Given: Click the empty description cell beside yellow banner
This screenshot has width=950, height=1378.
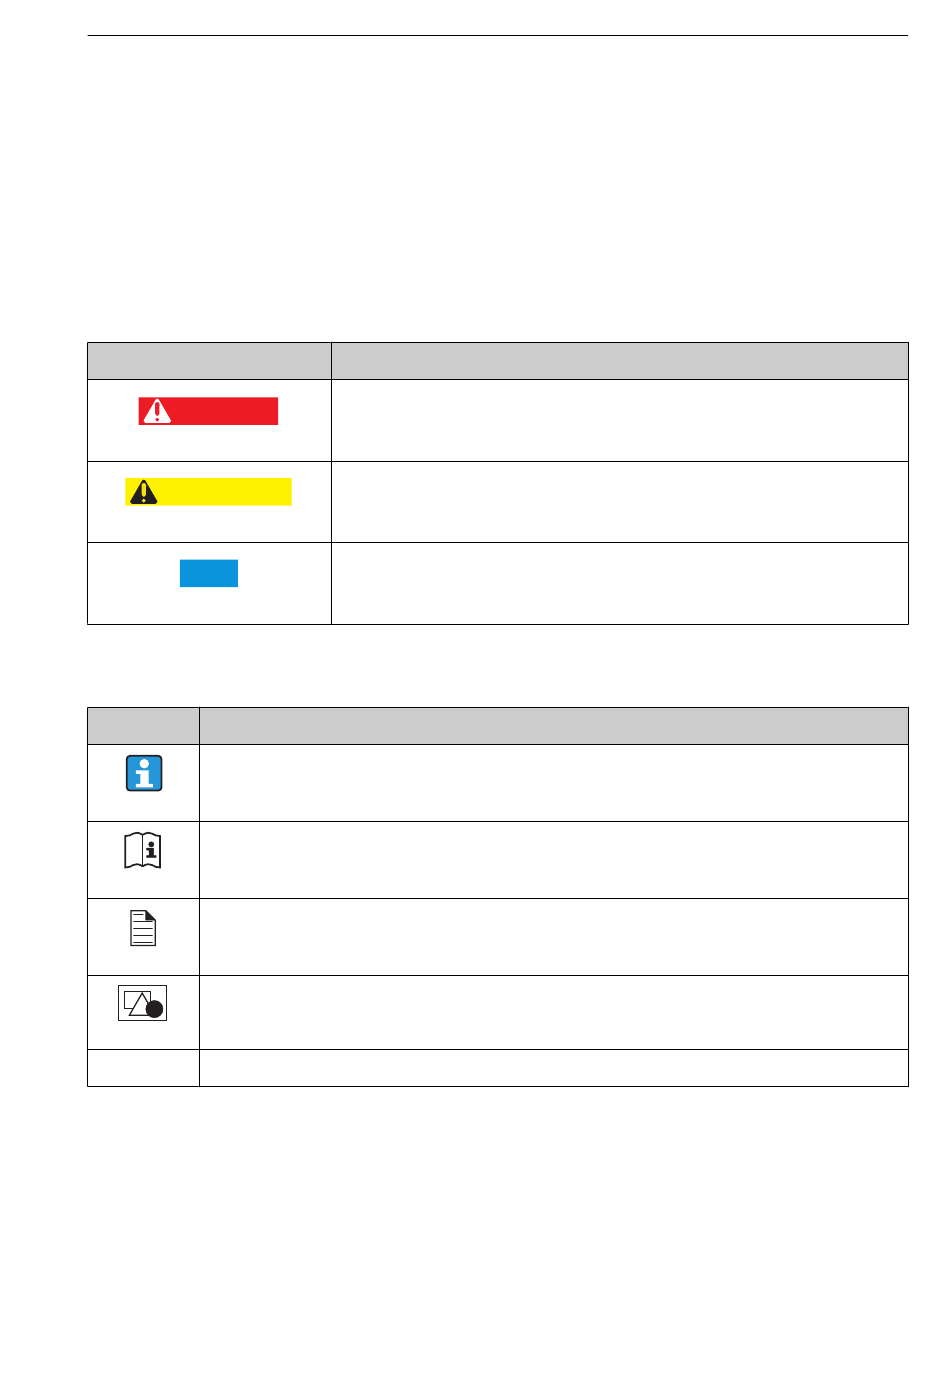Looking at the screenshot, I should [620, 502].
